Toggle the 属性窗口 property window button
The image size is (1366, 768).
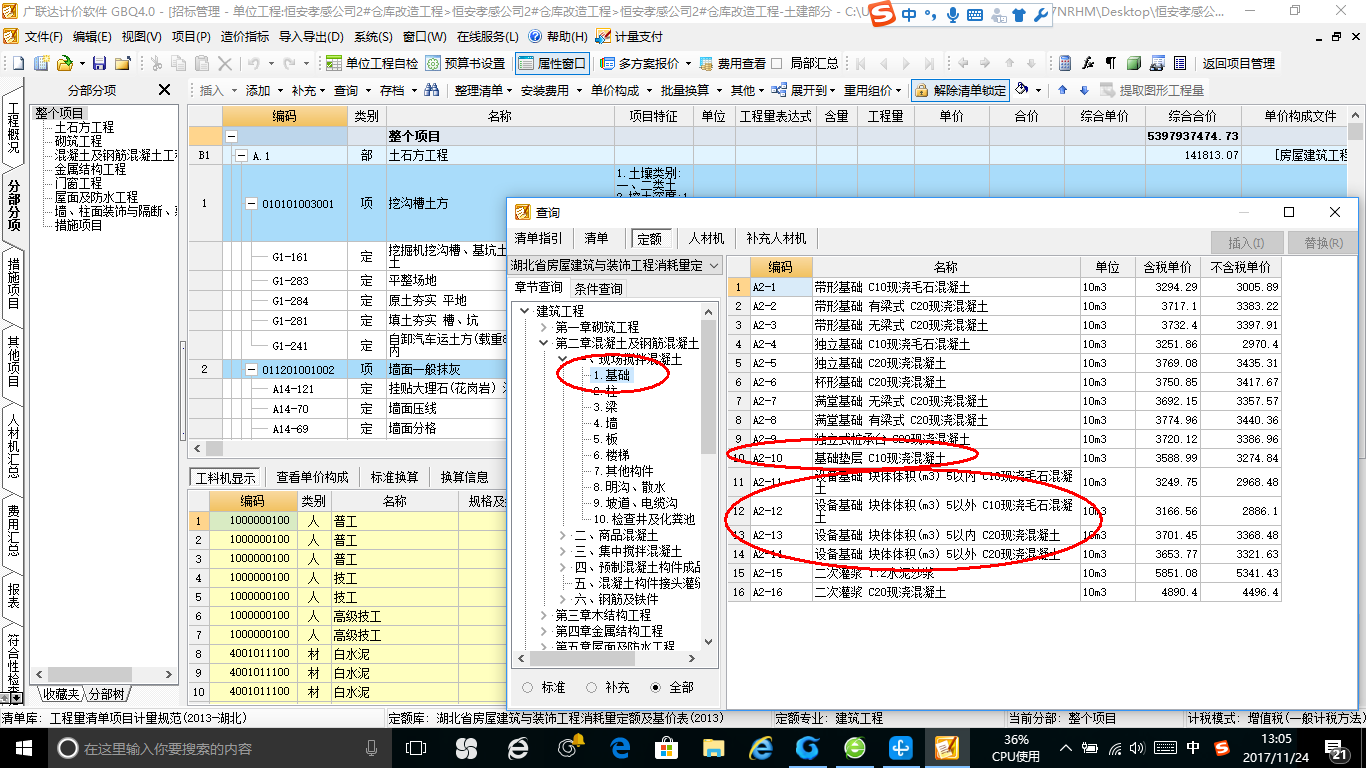point(553,63)
